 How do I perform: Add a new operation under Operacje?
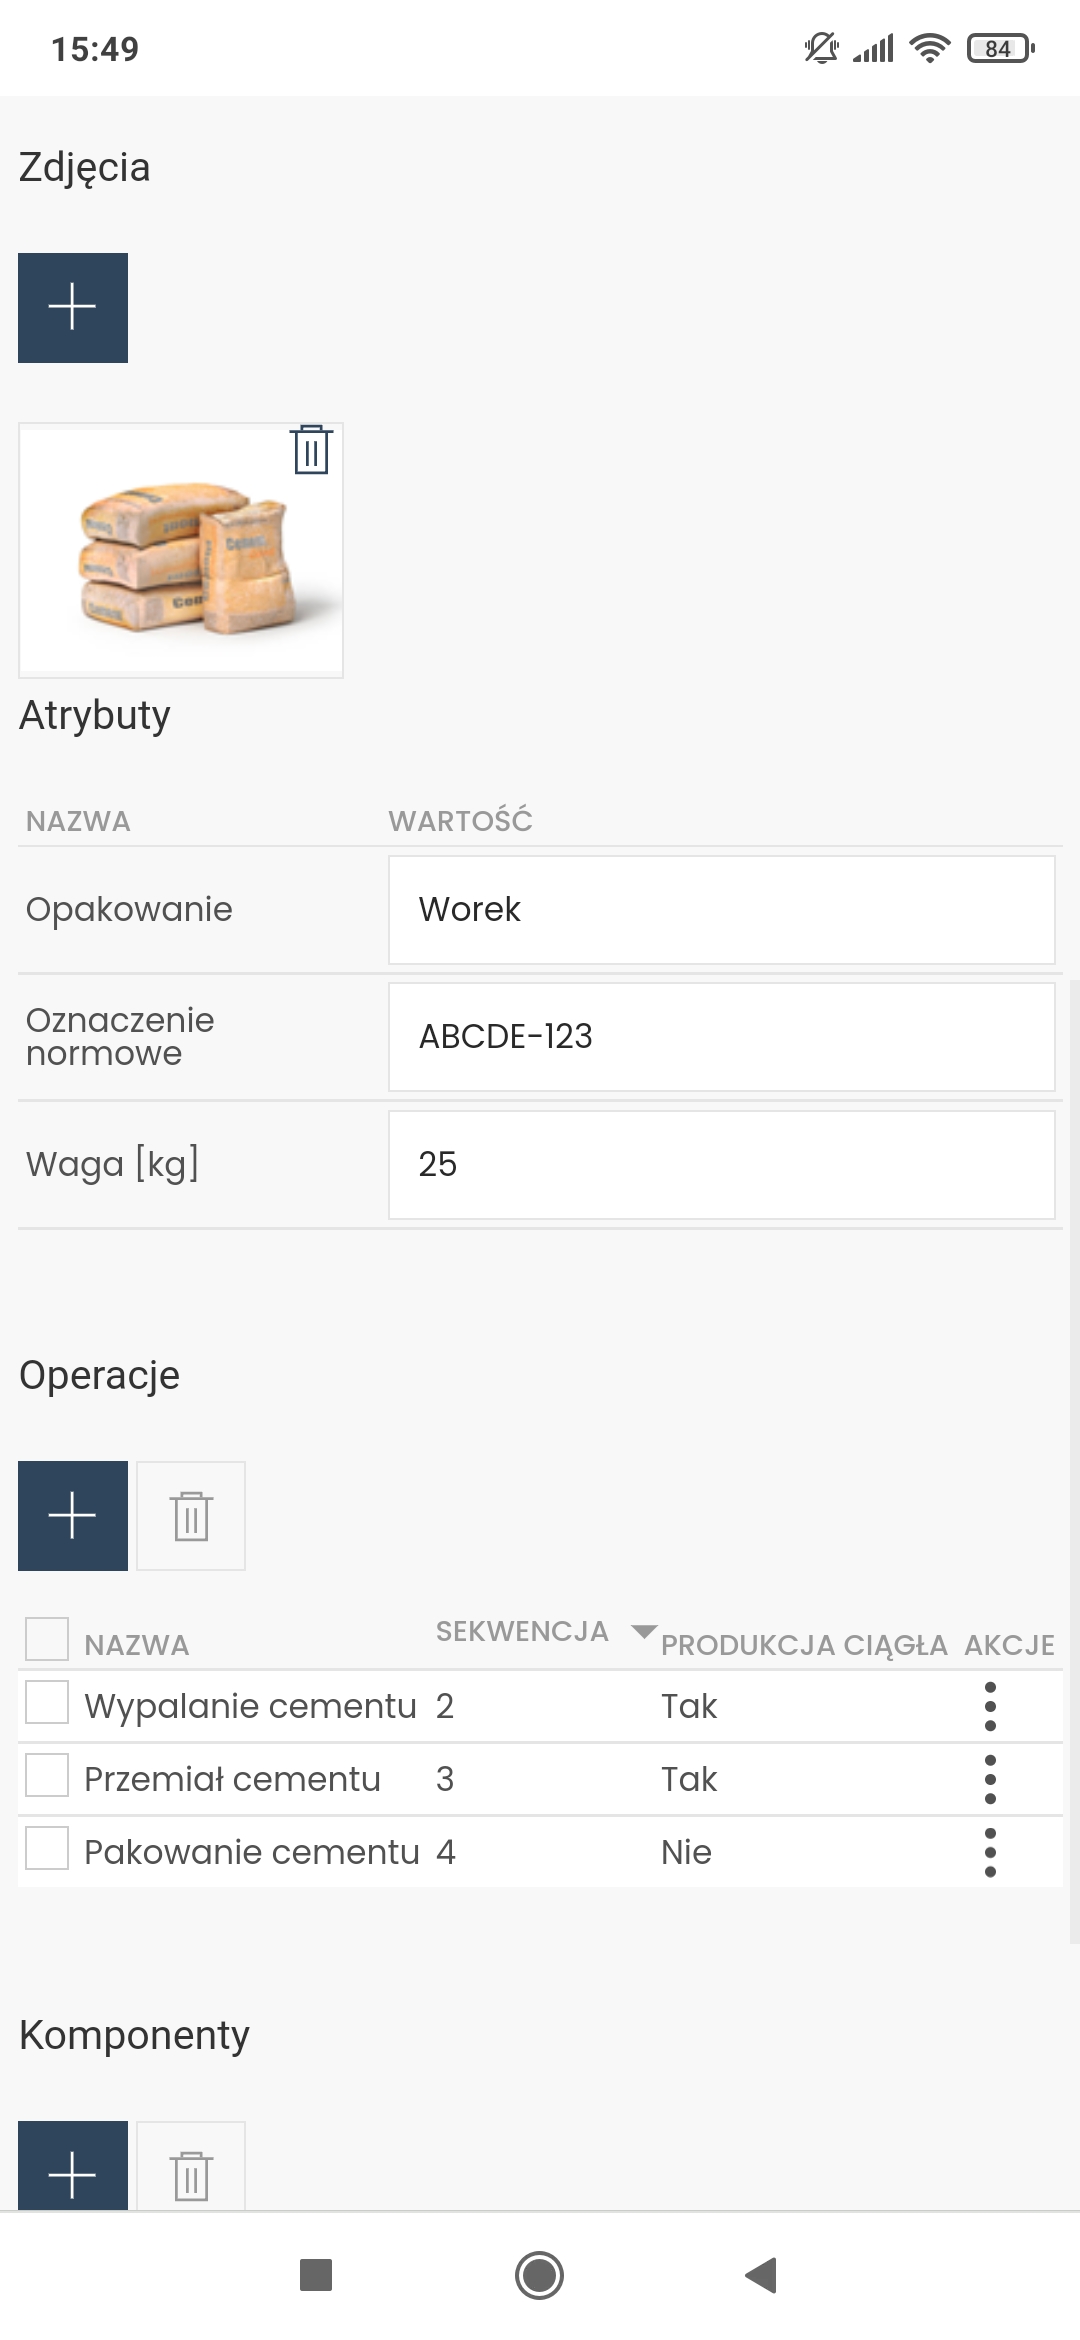(73, 1516)
